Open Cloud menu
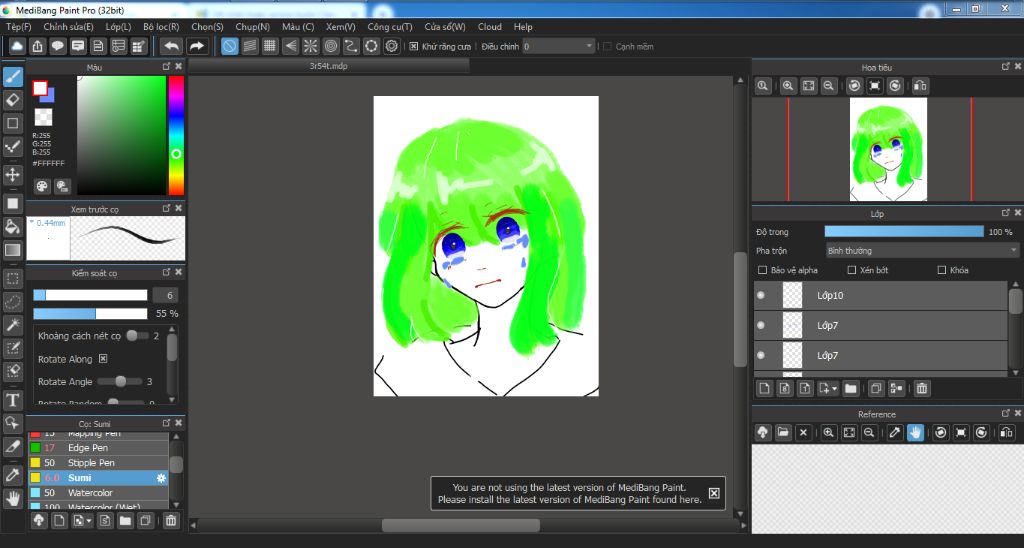1024x548 pixels. [490, 27]
